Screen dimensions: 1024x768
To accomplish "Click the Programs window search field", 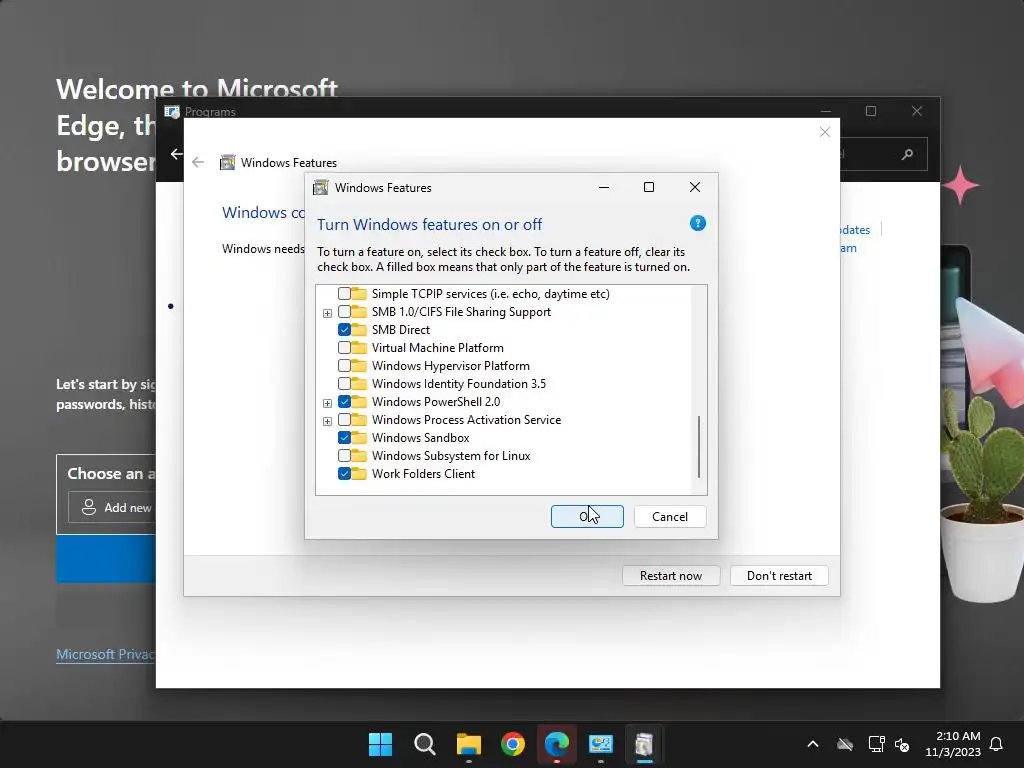I will 883,154.
